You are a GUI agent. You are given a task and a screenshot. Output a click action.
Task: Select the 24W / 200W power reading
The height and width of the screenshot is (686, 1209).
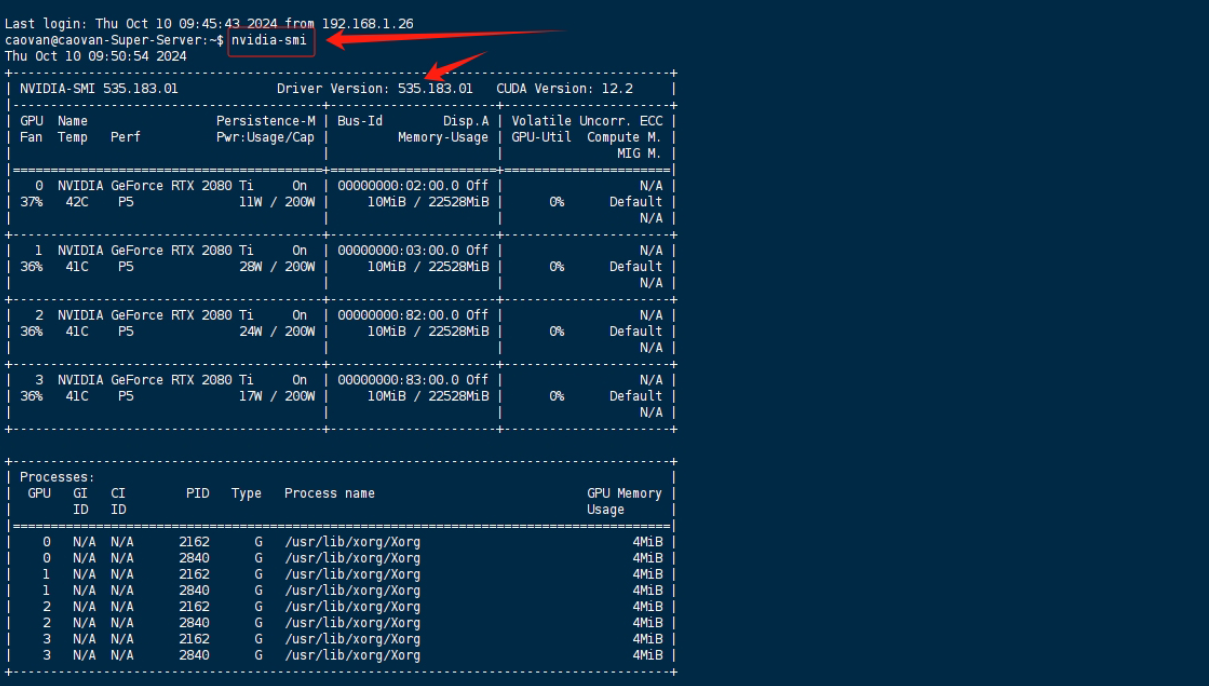coord(277,331)
